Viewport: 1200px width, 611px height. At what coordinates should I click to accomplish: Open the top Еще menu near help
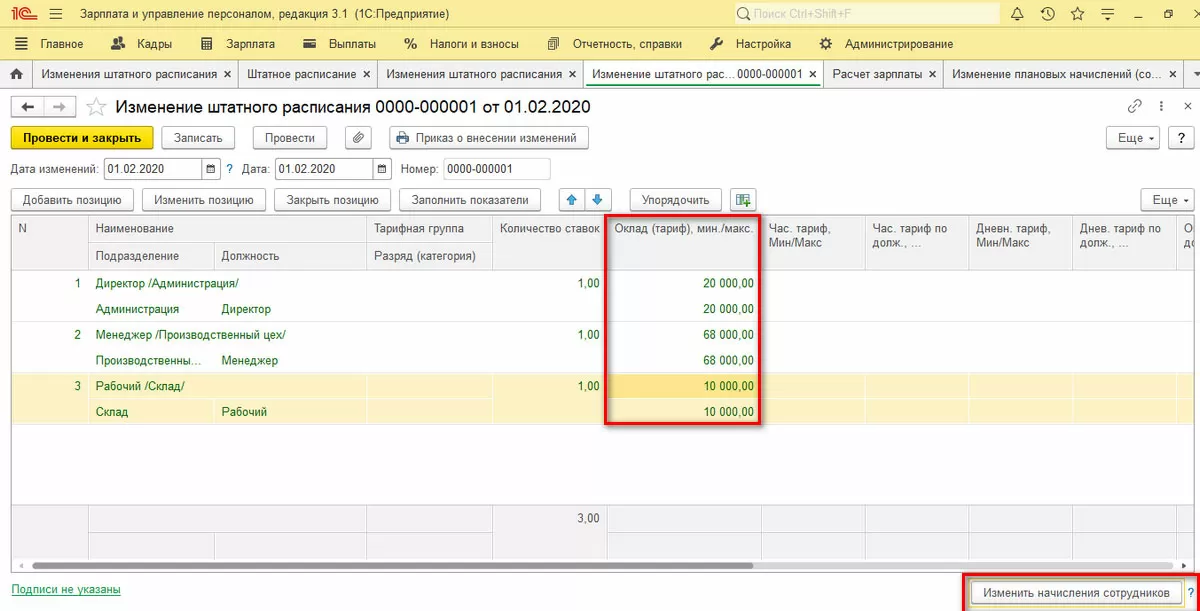point(1131,138)
